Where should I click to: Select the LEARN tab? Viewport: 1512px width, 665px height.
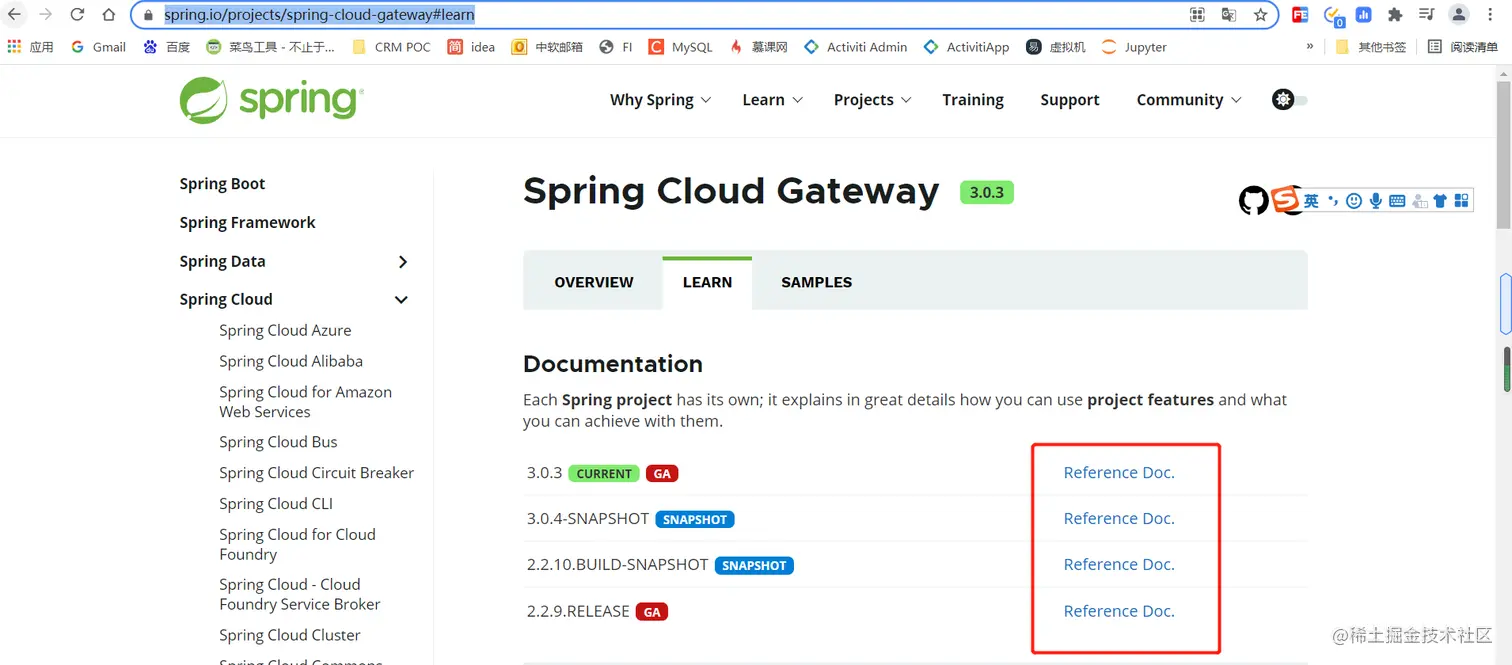[707, 282]
